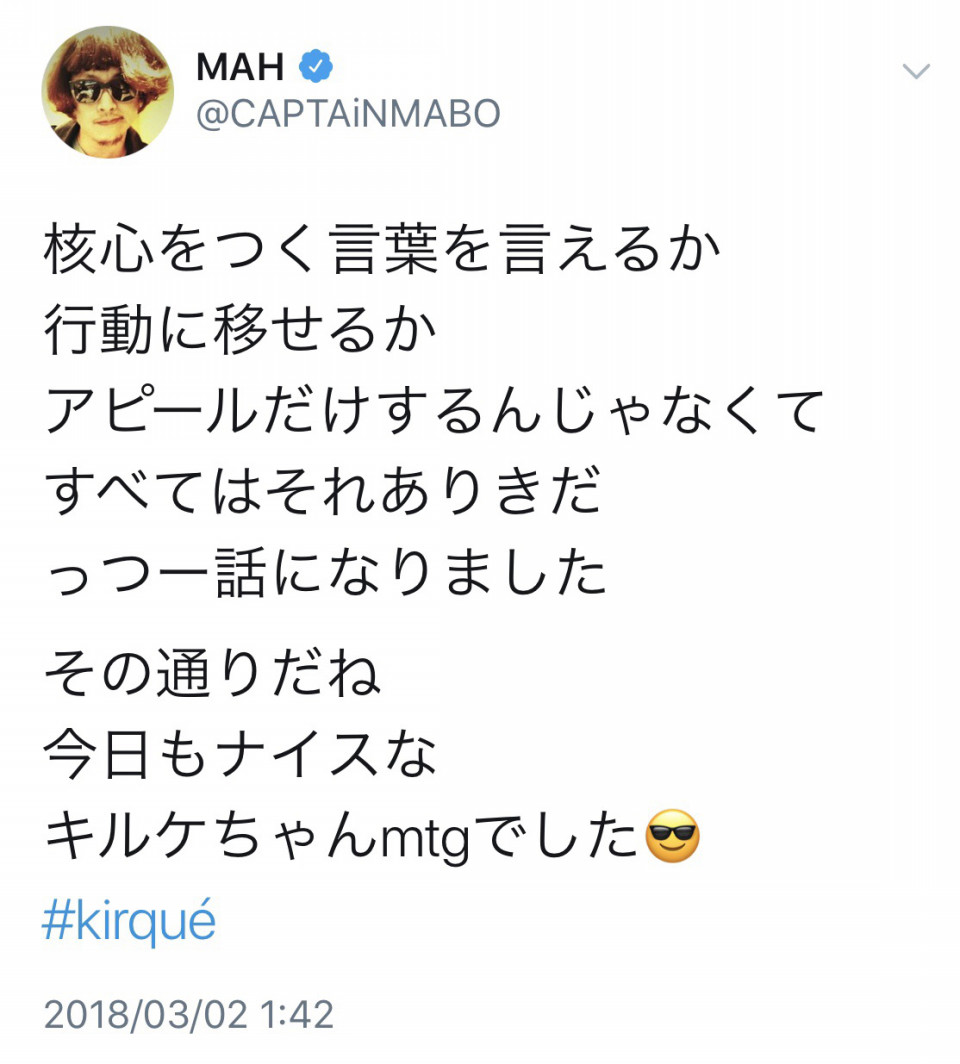Select the line starting with 核心をつく
The image size is (960, 1064).
(381, 250)
